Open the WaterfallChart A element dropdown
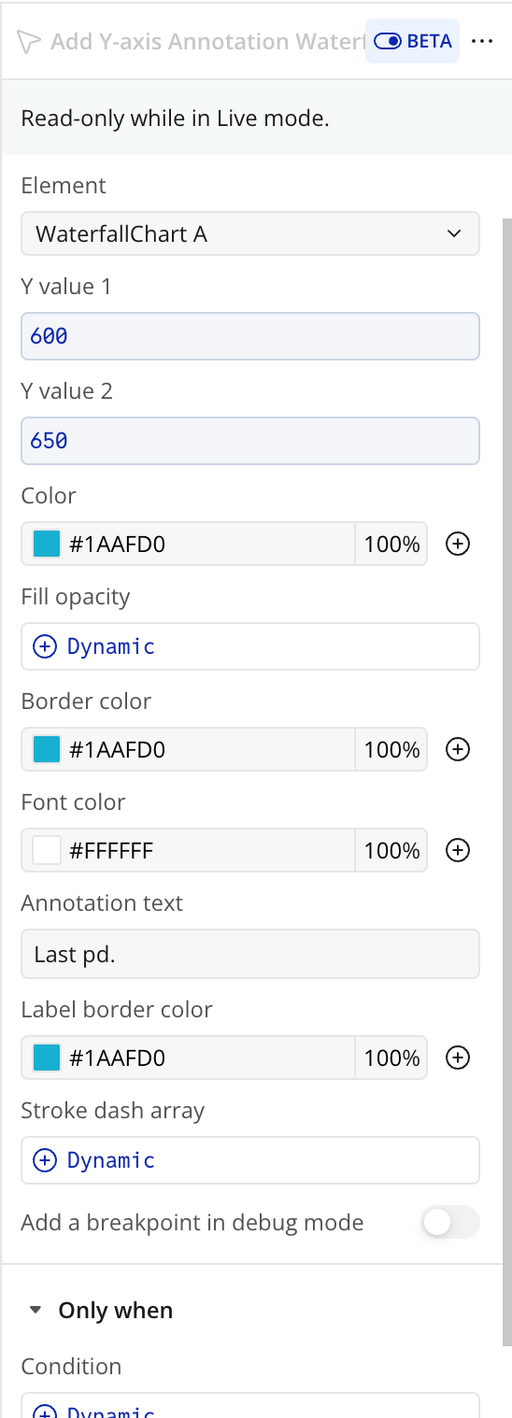 point(250,233)
